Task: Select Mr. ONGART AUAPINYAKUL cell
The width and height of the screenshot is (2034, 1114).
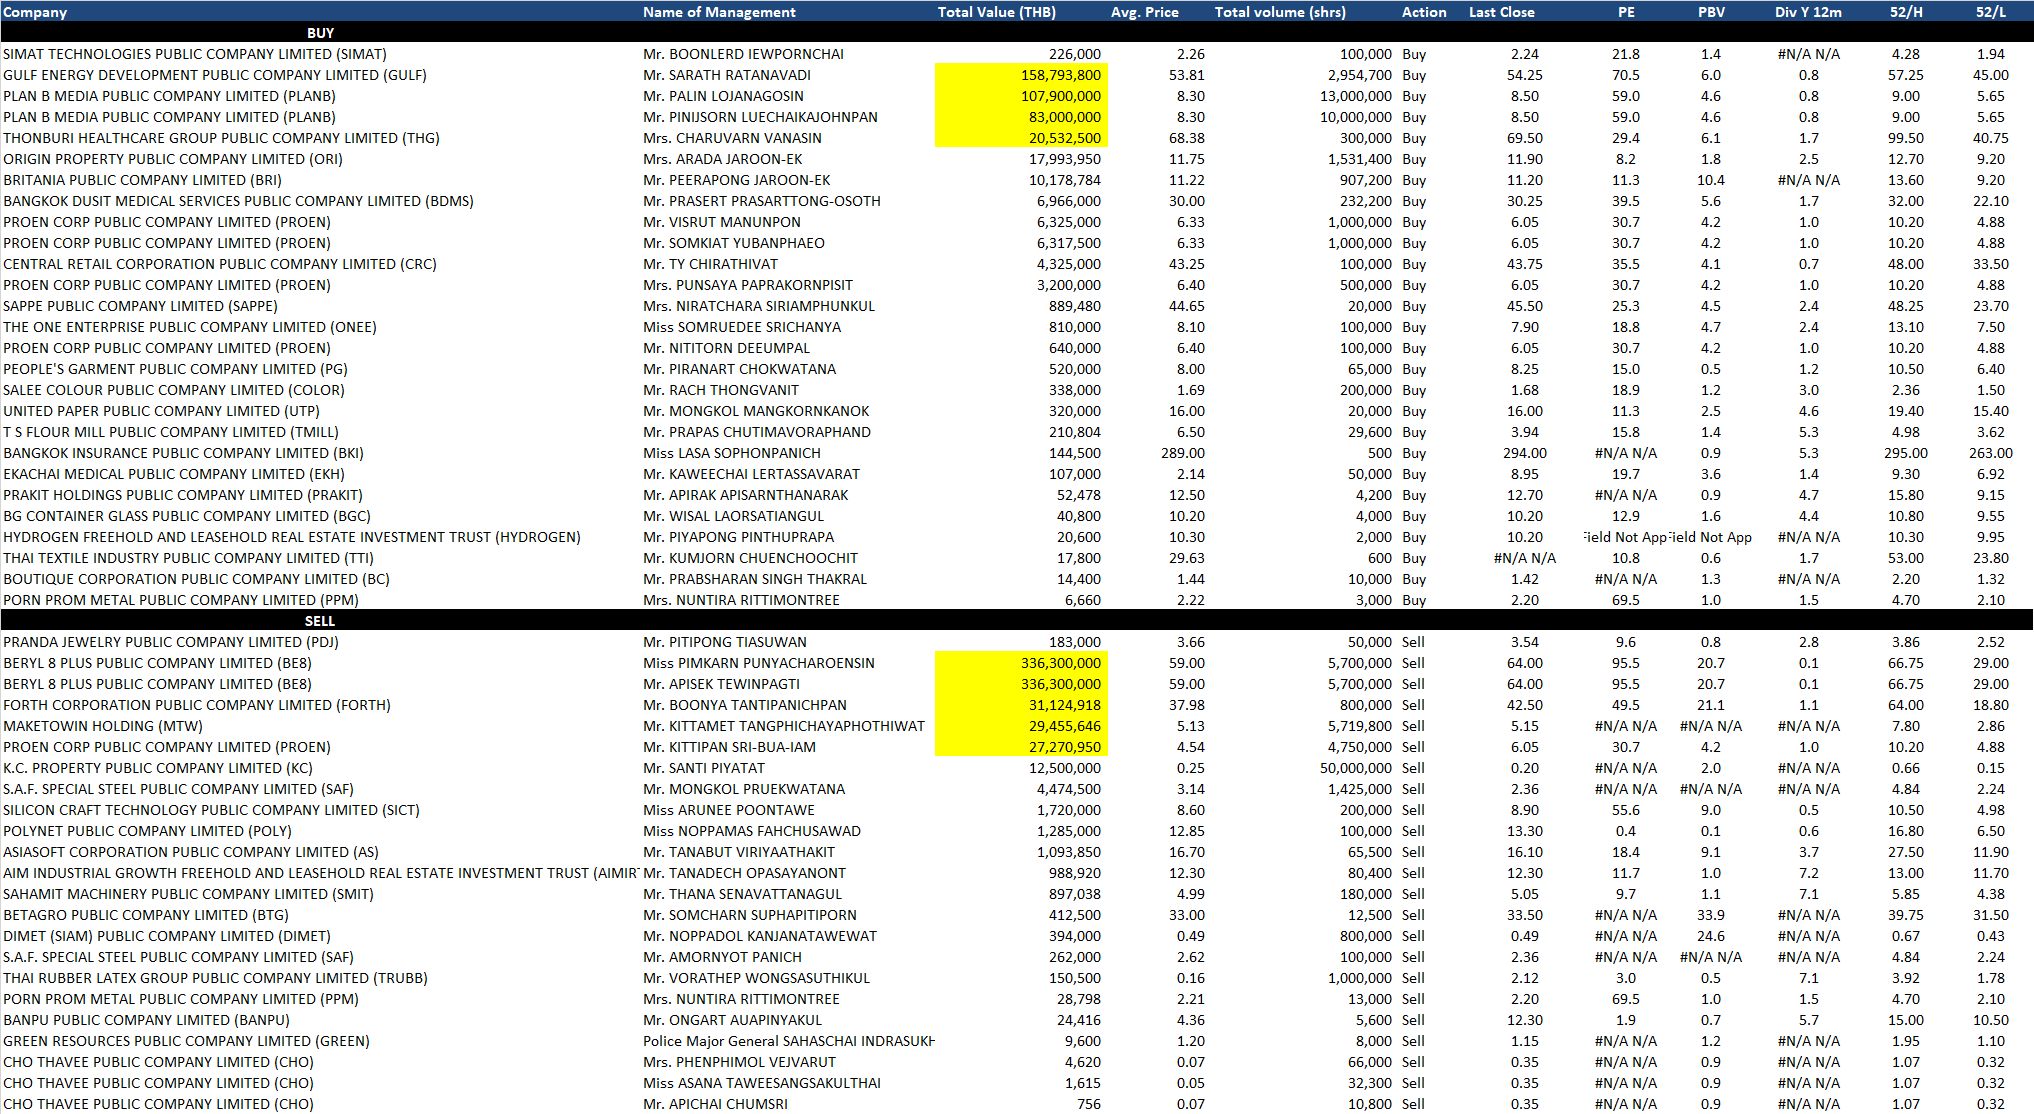Action: (x=732, y=1020)
